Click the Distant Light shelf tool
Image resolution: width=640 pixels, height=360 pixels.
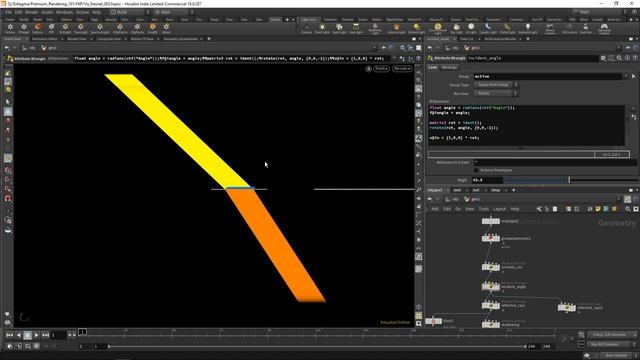point(416,28)
